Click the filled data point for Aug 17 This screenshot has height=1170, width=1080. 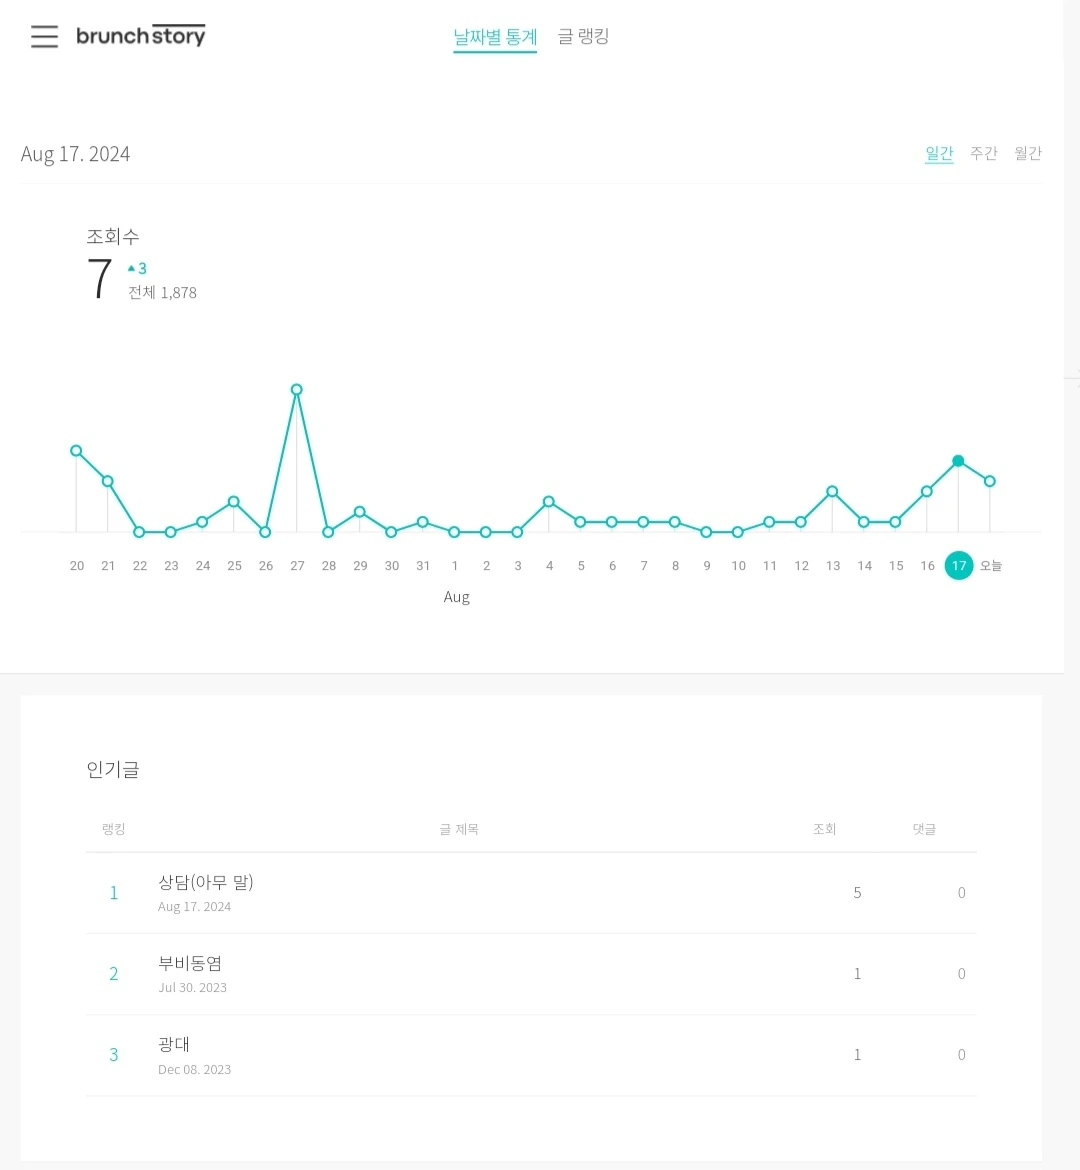coord(958,461)
